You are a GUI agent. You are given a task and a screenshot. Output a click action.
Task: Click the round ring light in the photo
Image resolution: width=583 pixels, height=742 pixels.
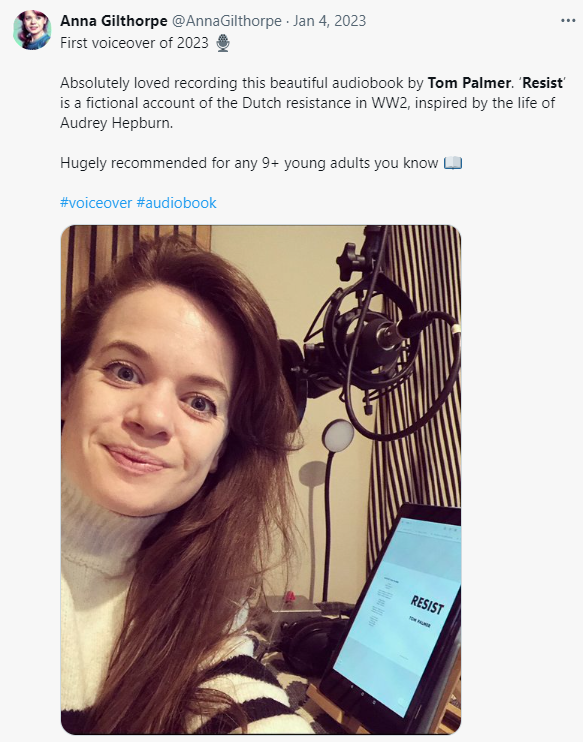(x=338, y=435)
